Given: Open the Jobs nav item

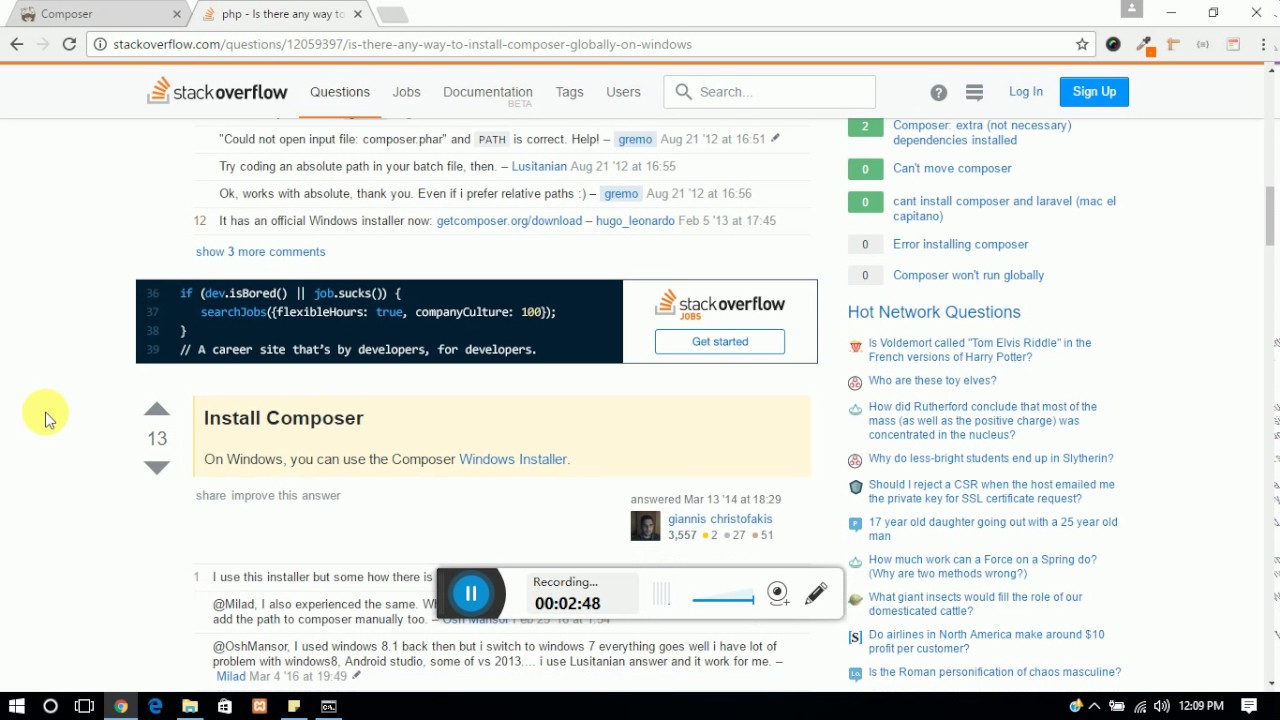Looking at the screenshot, I should 406,92.
